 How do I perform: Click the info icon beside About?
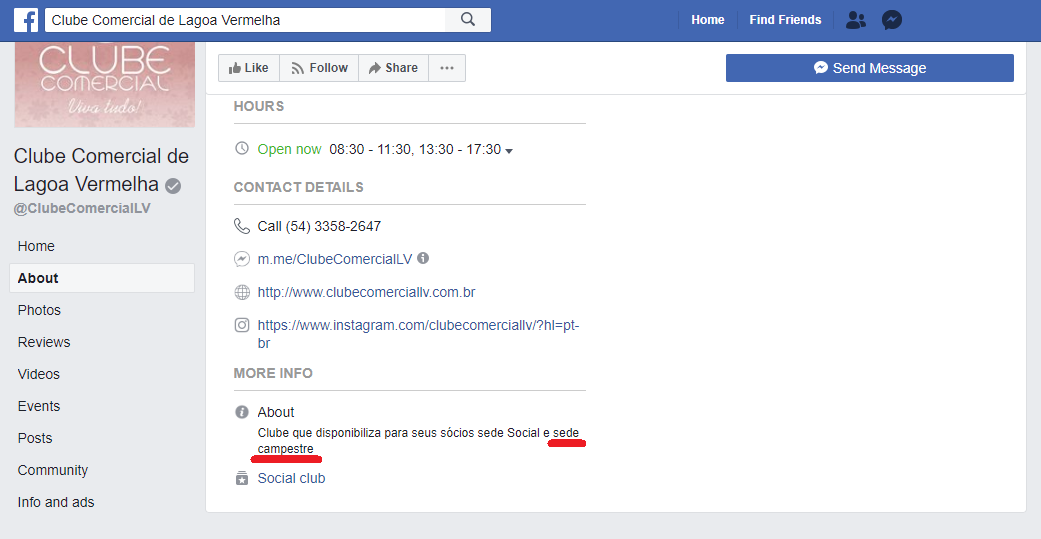pos(242,412)
